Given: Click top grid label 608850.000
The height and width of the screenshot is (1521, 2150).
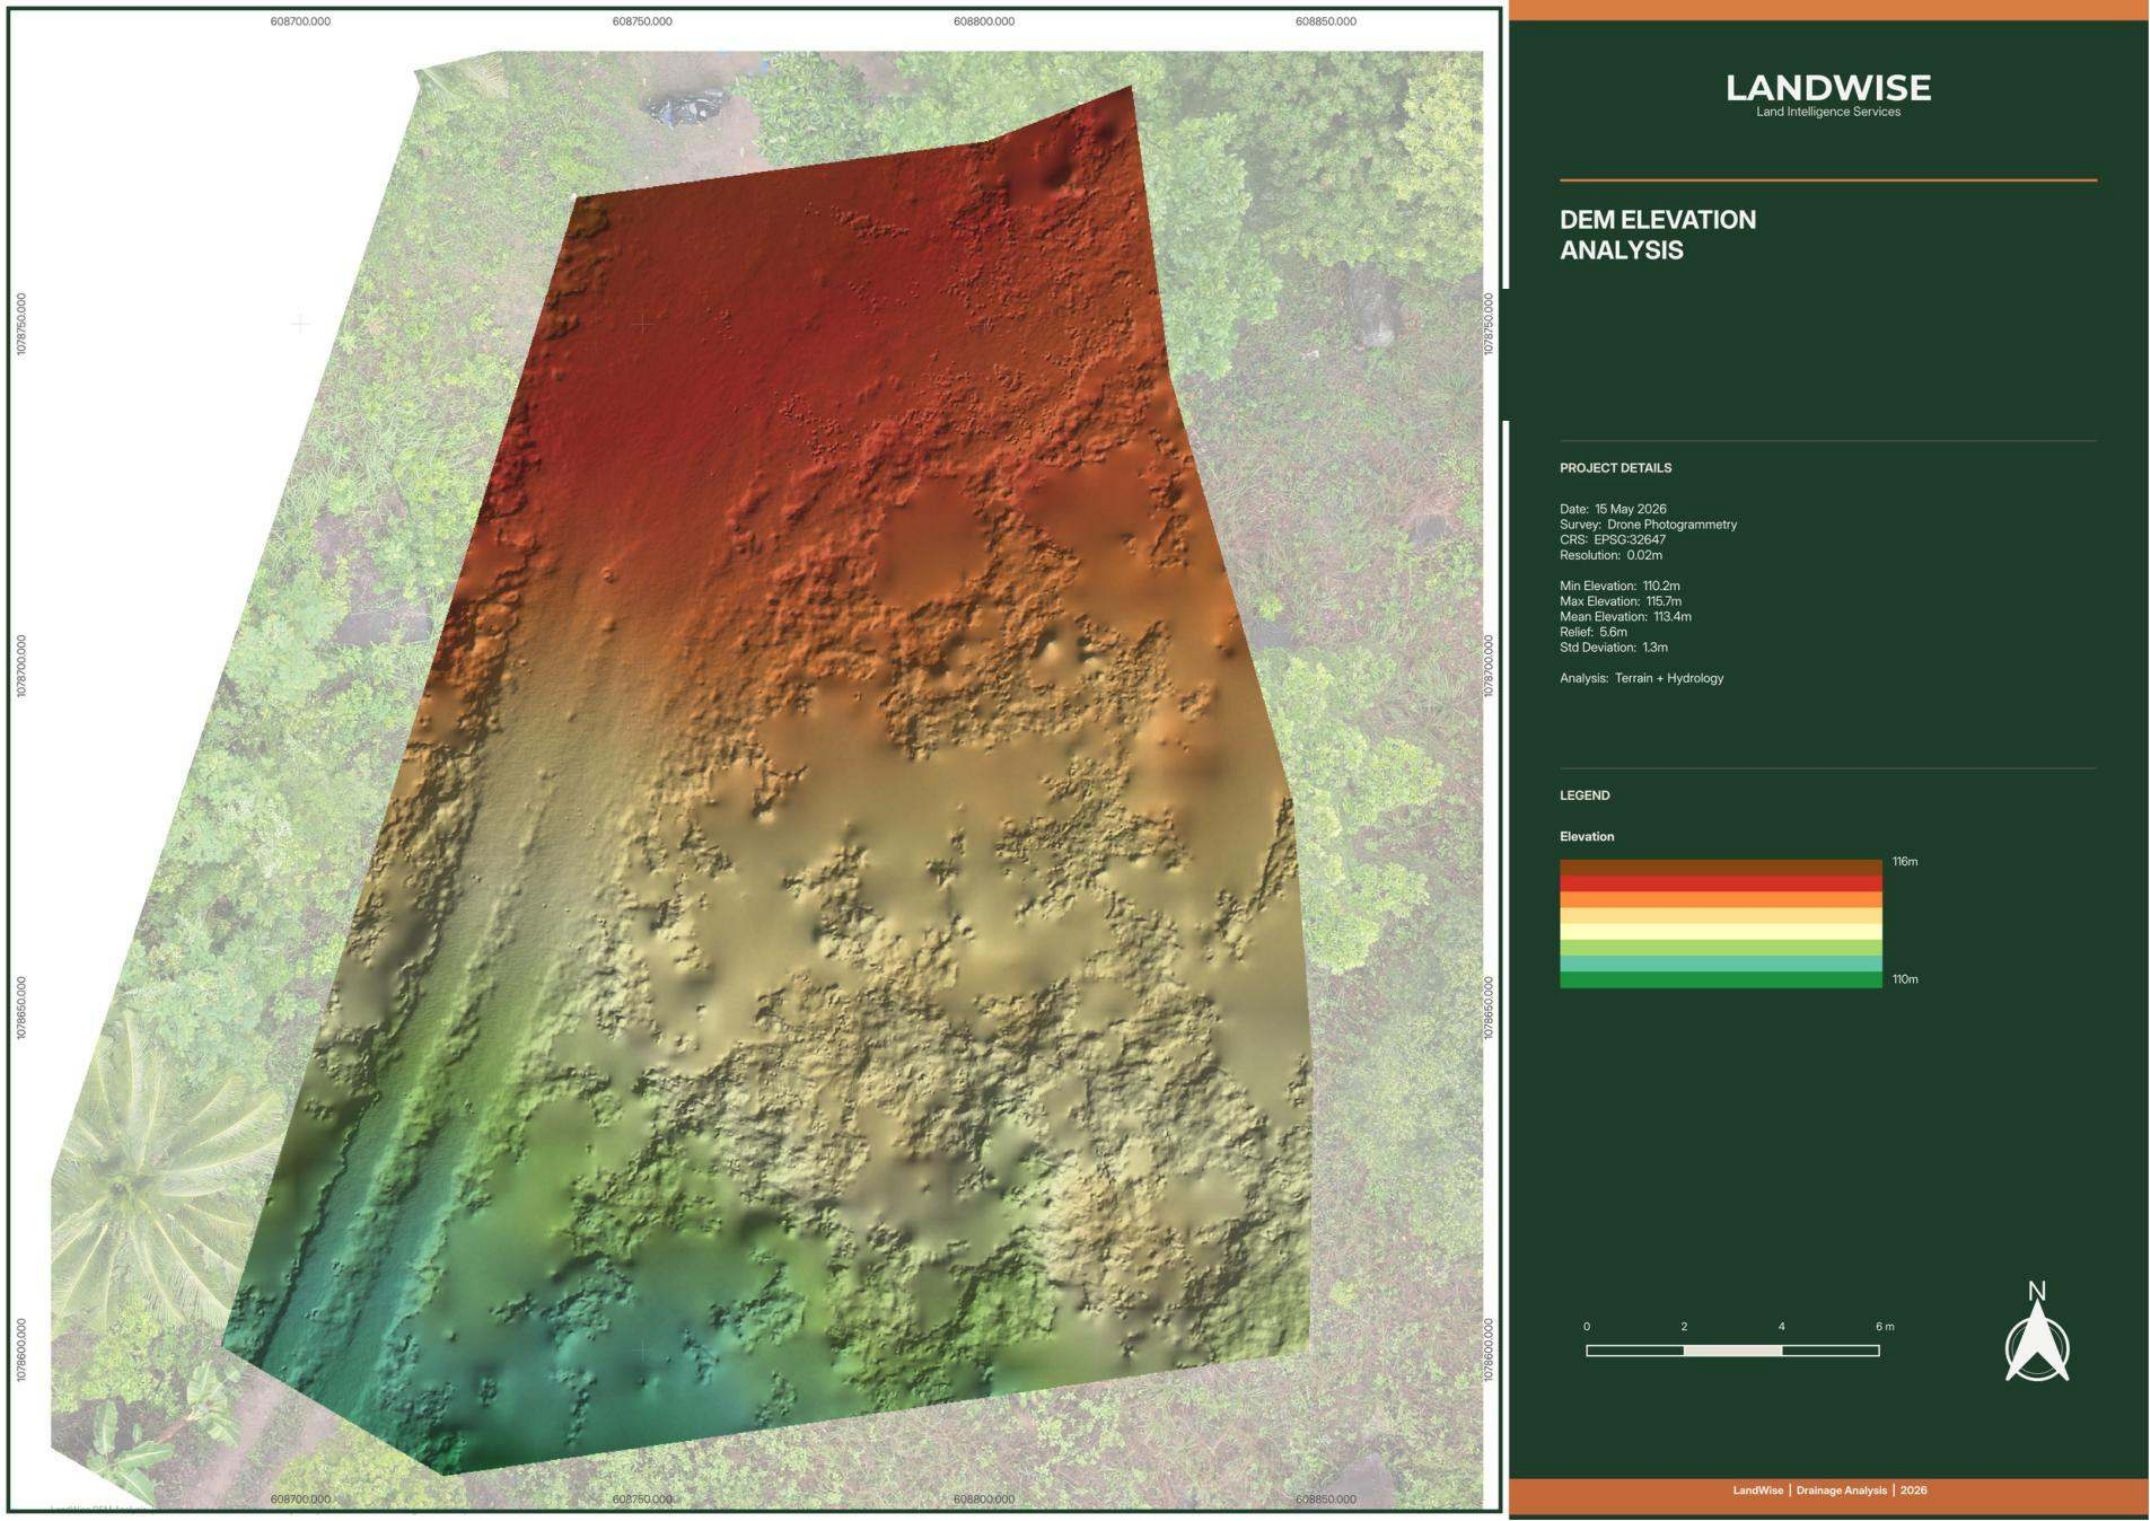Looking at the screenshot, I should (x=1326, y=22).
